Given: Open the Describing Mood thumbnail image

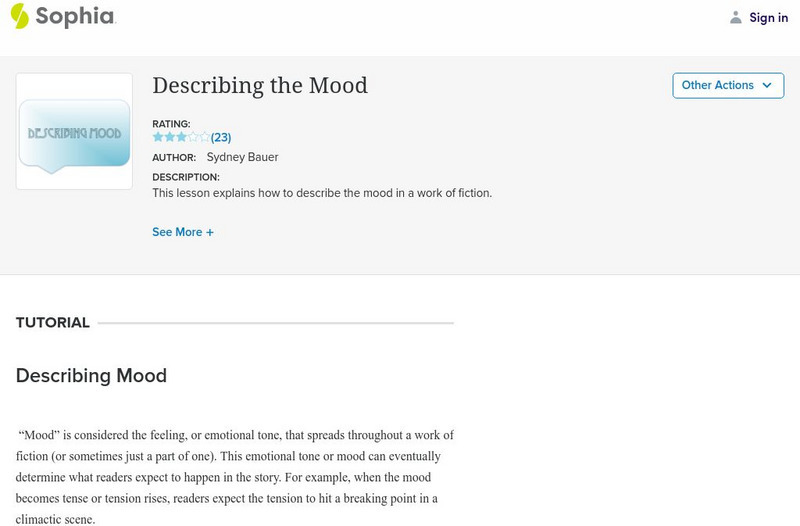Looking at the screenshot, I should pos(74,132).
